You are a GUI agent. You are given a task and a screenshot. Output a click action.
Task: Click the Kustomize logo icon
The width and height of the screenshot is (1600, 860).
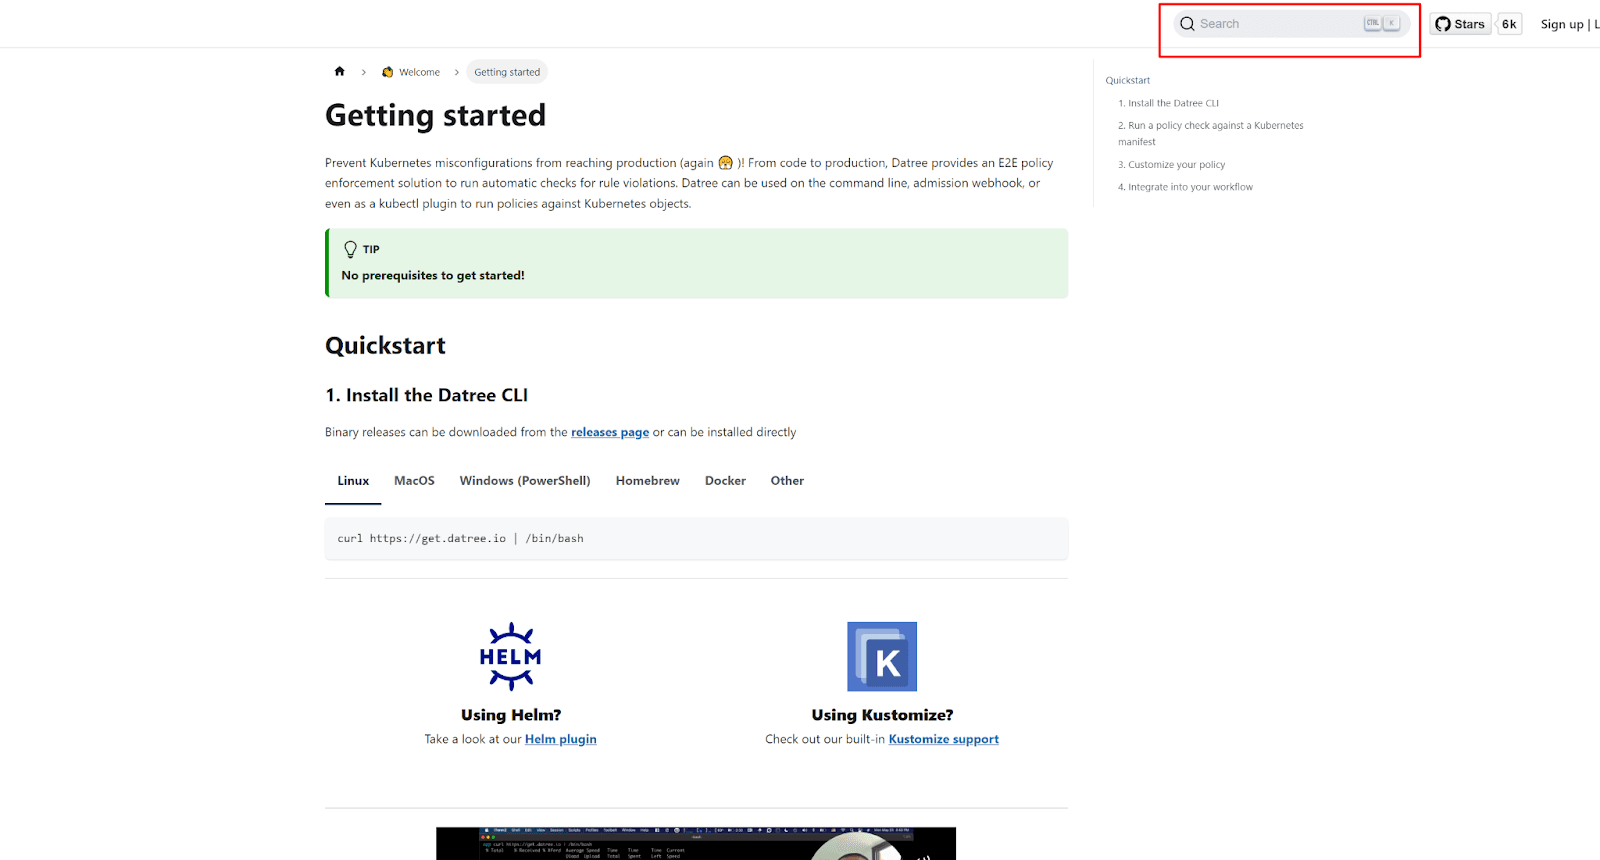pyautogui.click(x=882, y=657)
